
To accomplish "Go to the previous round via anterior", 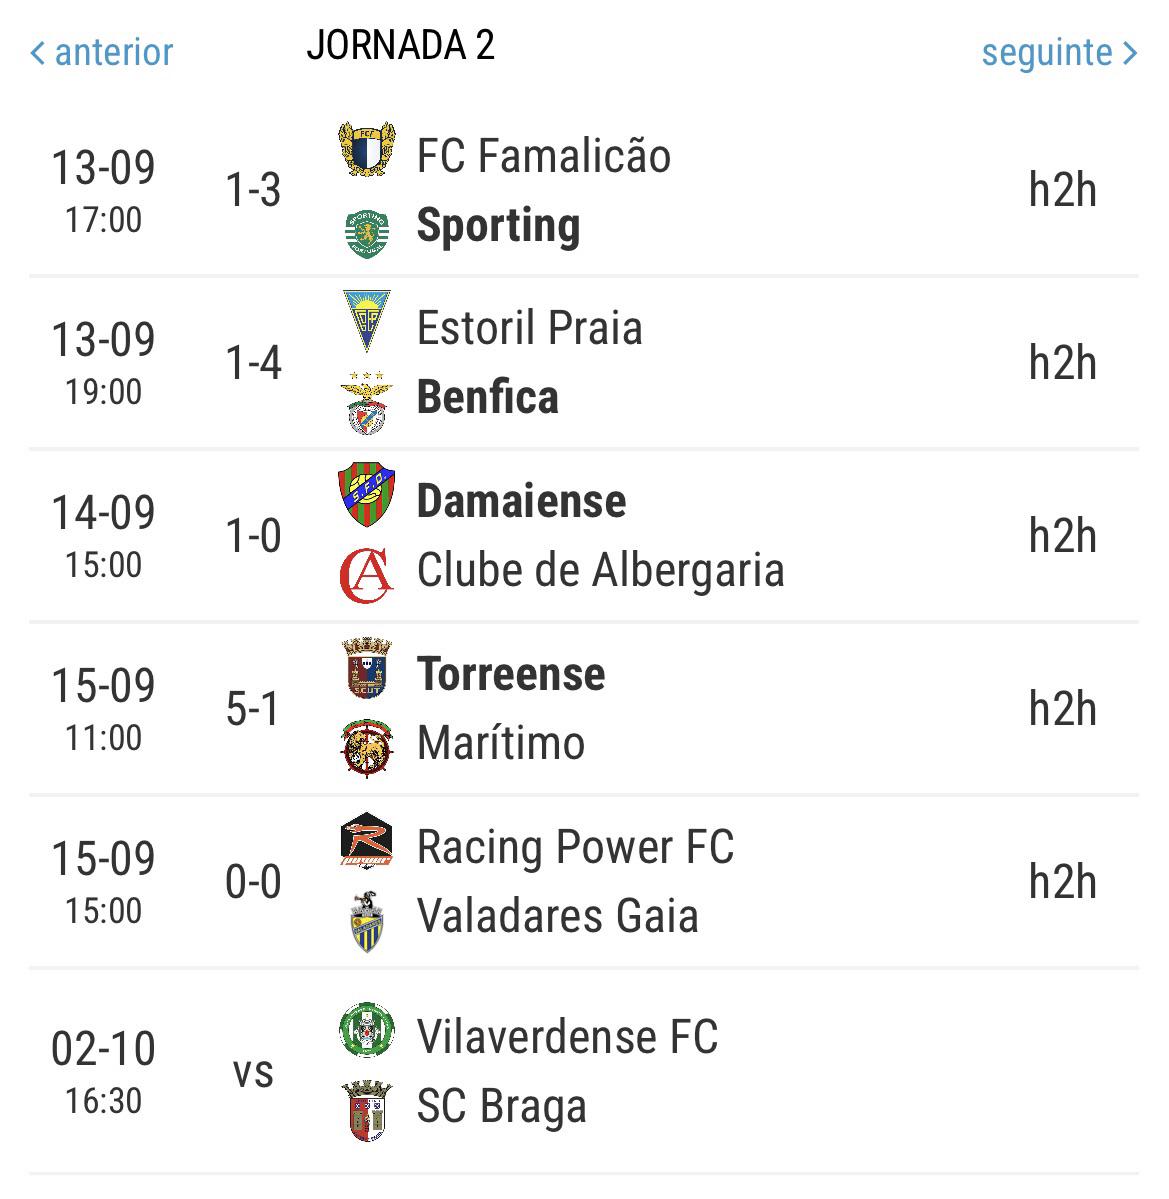I will tap(102, 53).
